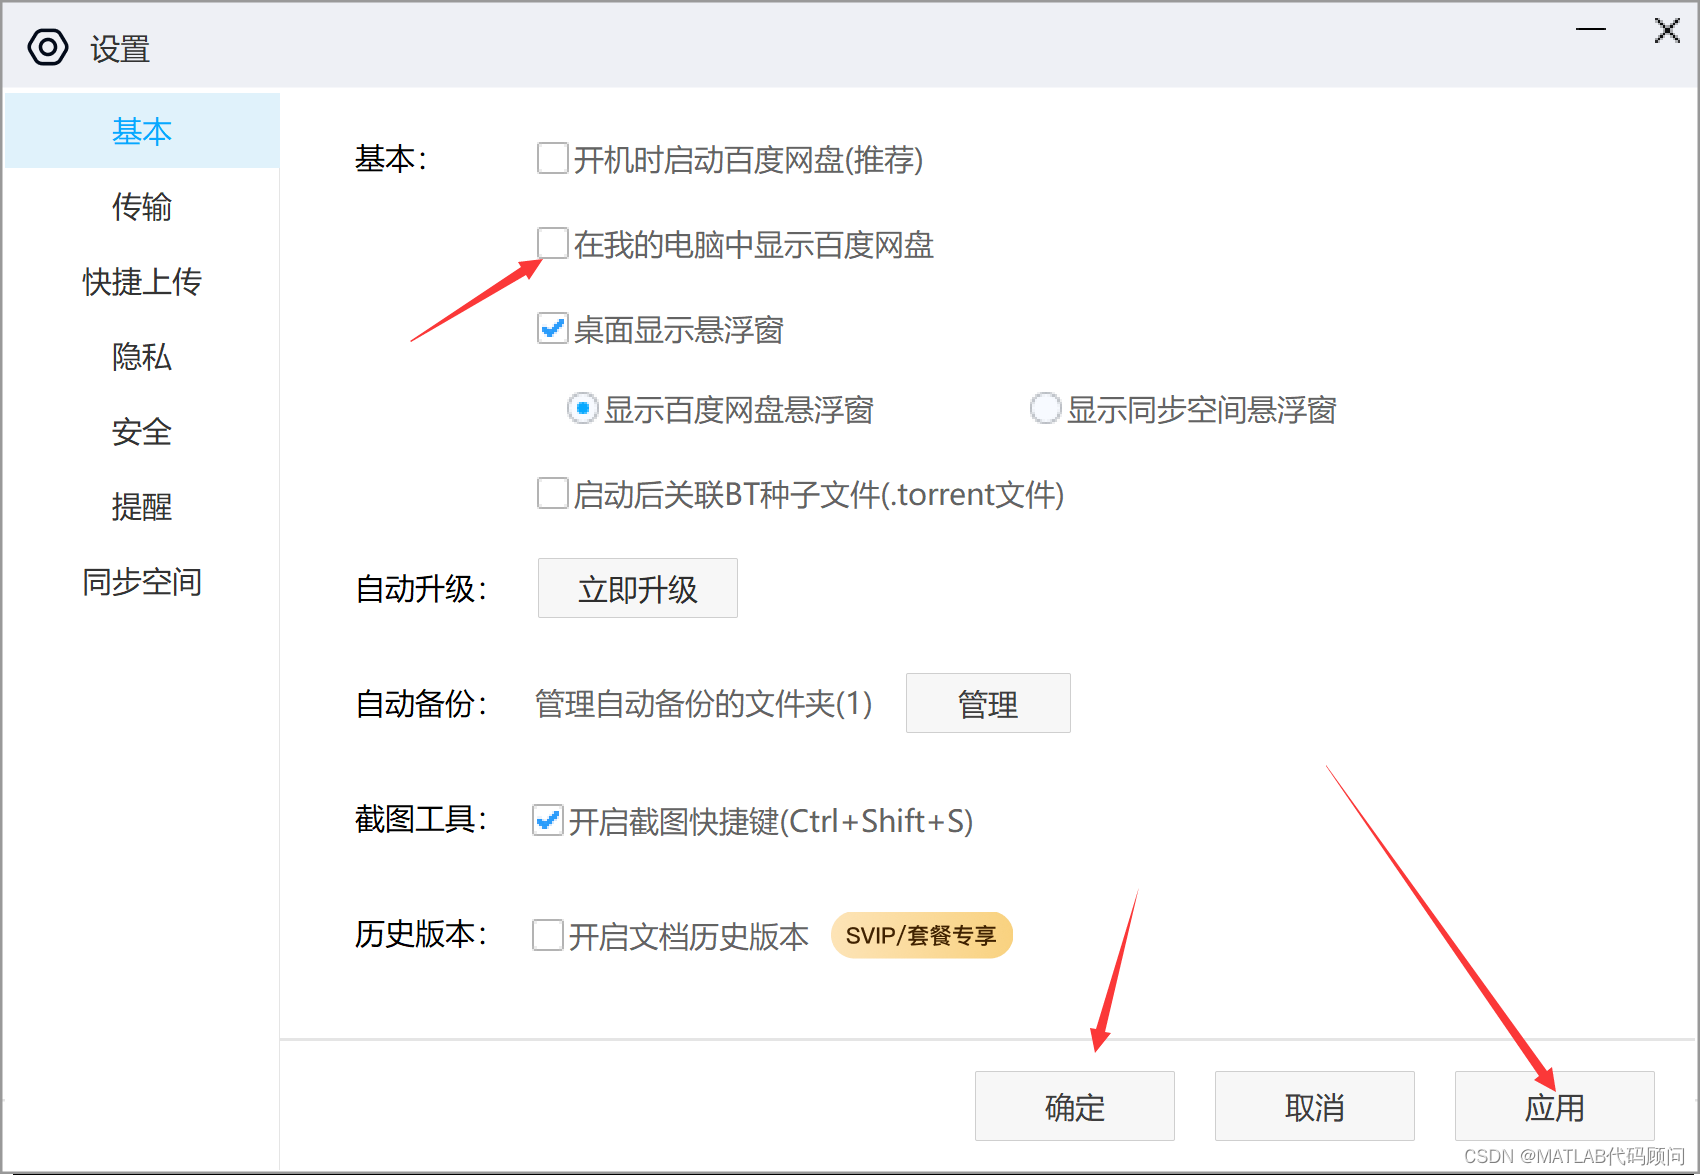Enable 开机时启动百度网盘 checkbox
Viewport: 1700px width, 1175px height.
tap(553, 158)
